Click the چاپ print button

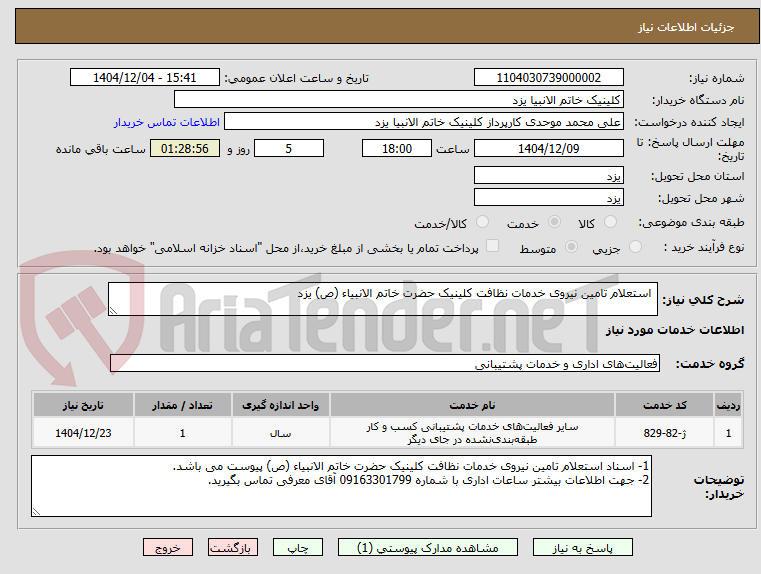coord(298,547)
